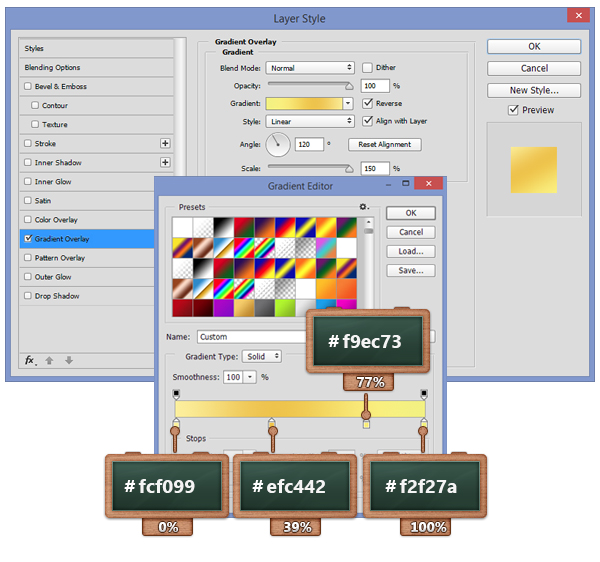Open the gradient presets gear menu

point(365,207)
